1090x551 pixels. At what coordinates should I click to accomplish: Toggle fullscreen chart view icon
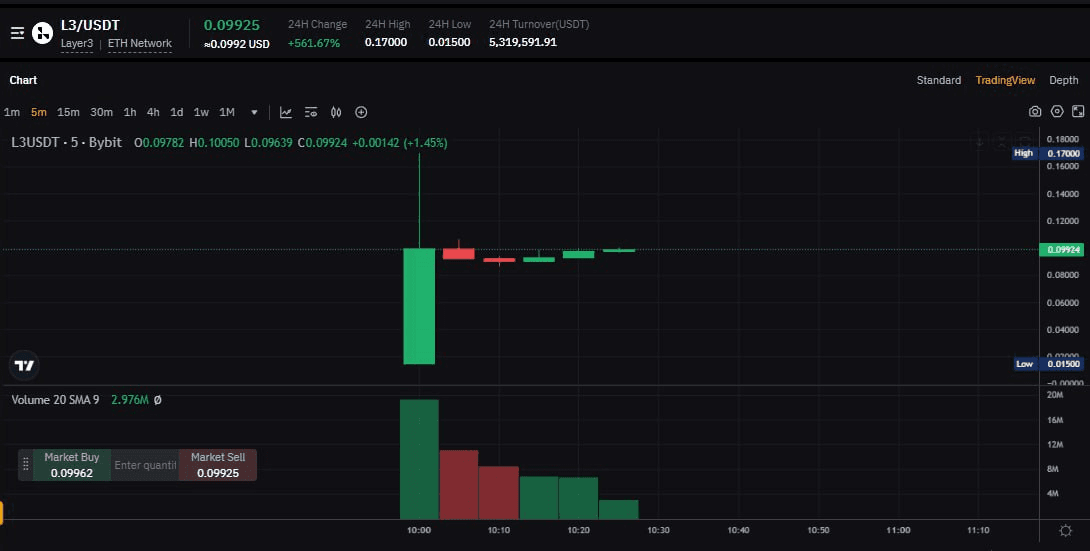1078,111
